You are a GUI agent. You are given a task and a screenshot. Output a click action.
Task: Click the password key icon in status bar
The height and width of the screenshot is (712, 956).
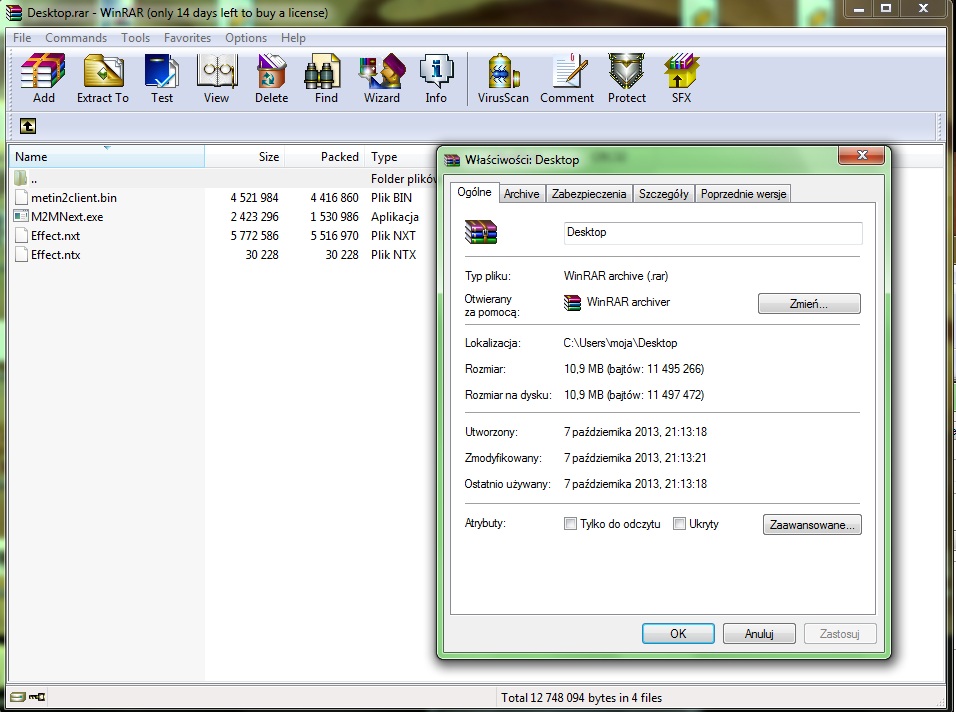[x=37, y=697]
